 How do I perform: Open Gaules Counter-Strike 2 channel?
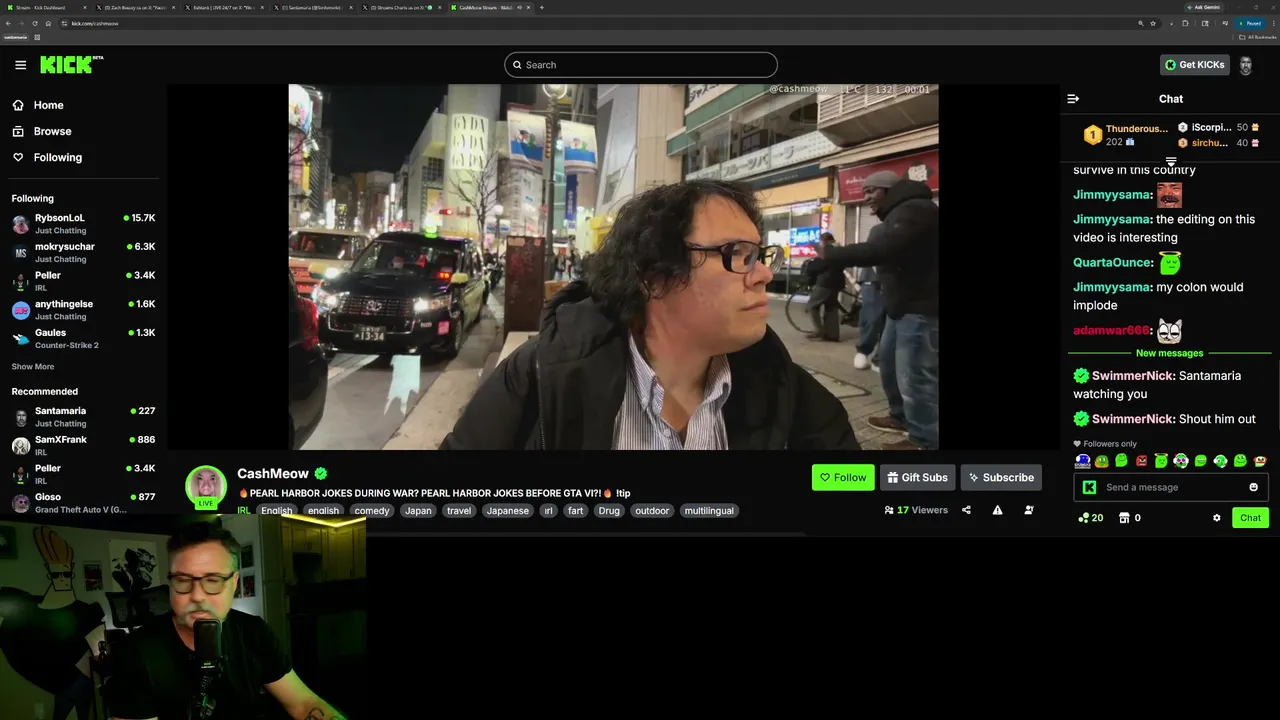[83, 338]
